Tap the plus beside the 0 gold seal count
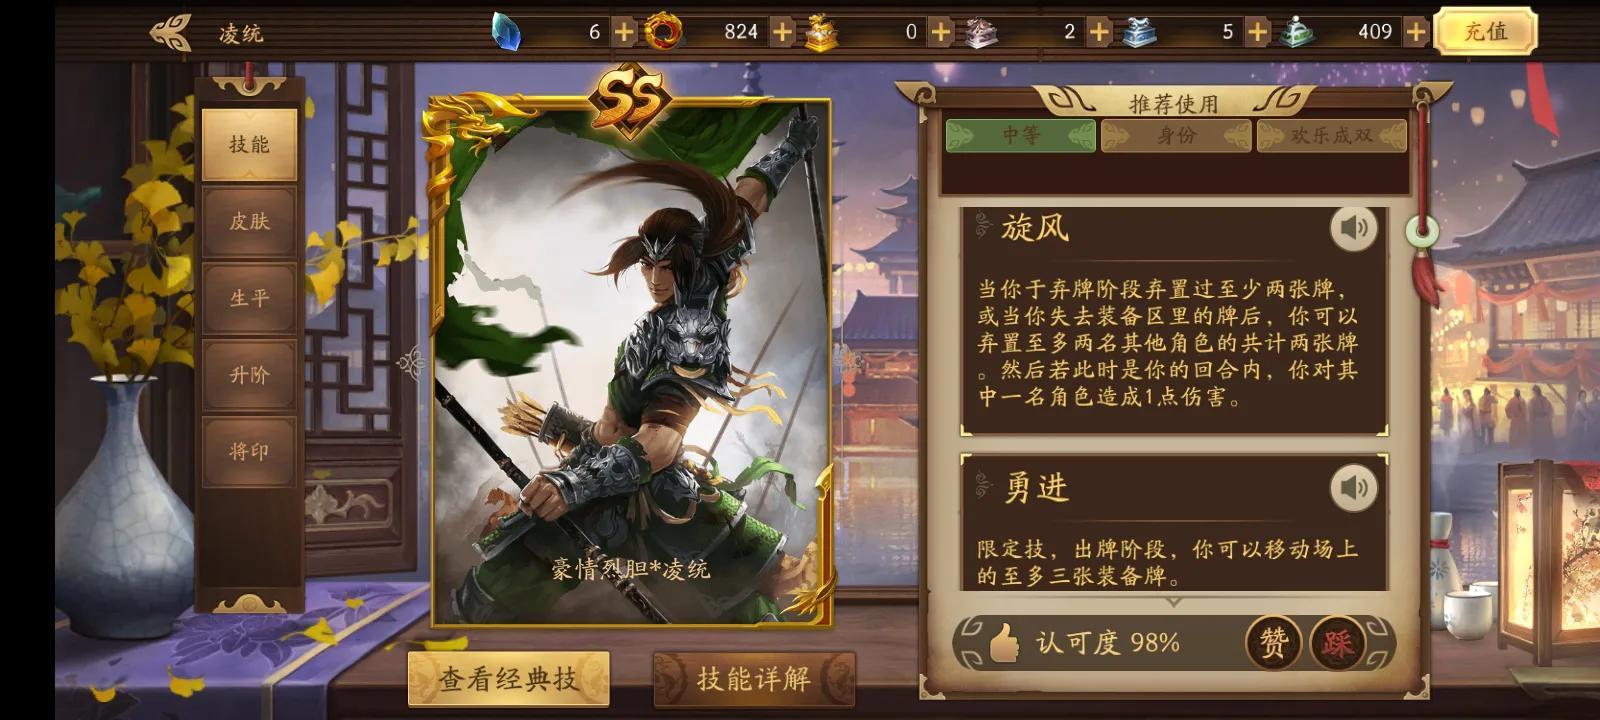This screenshot has height=720, width=1600. [x=941, y=32]
